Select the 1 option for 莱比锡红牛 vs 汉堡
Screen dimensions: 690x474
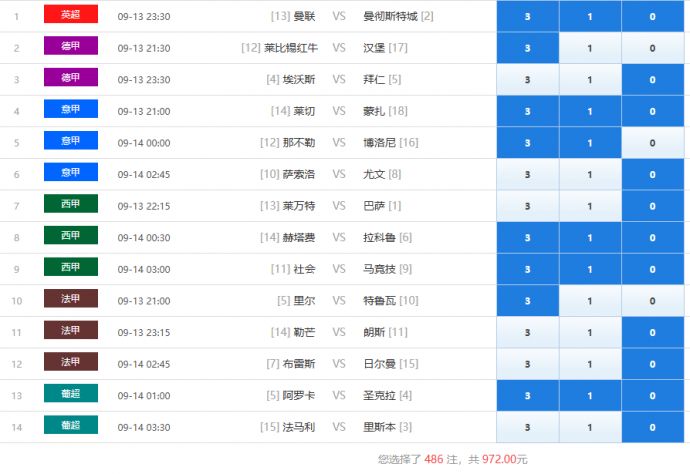[x=590, y=48]
